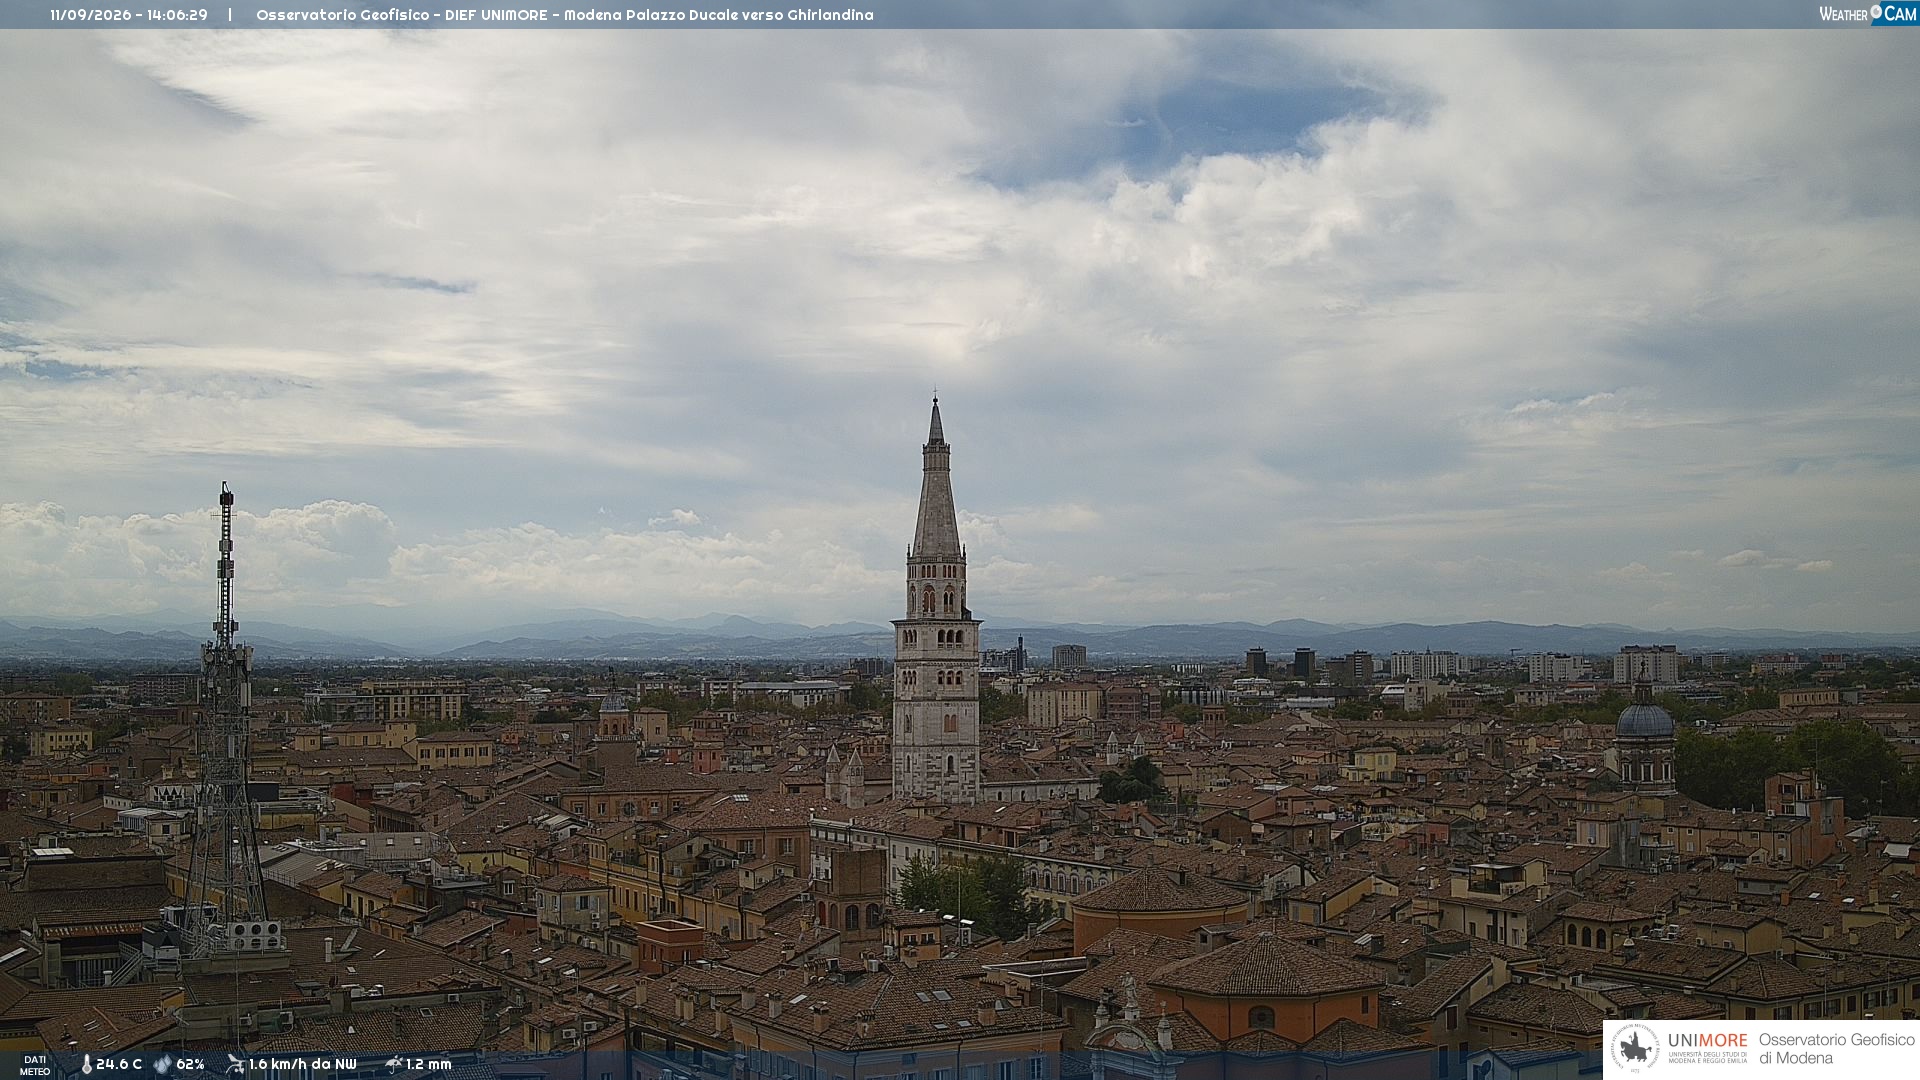Screen dimensions: 1920x1080
Task: Select the DATI METEO label
Action: (35, 1065)
